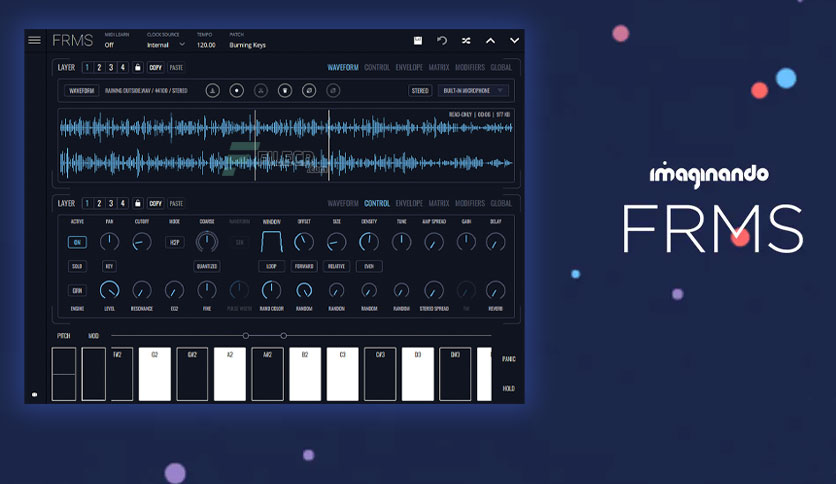Toggle the Stereo button in waveform bar
The height and width of the screenshot is (484, 836).
pyautogui.click(x=420, y=91)
